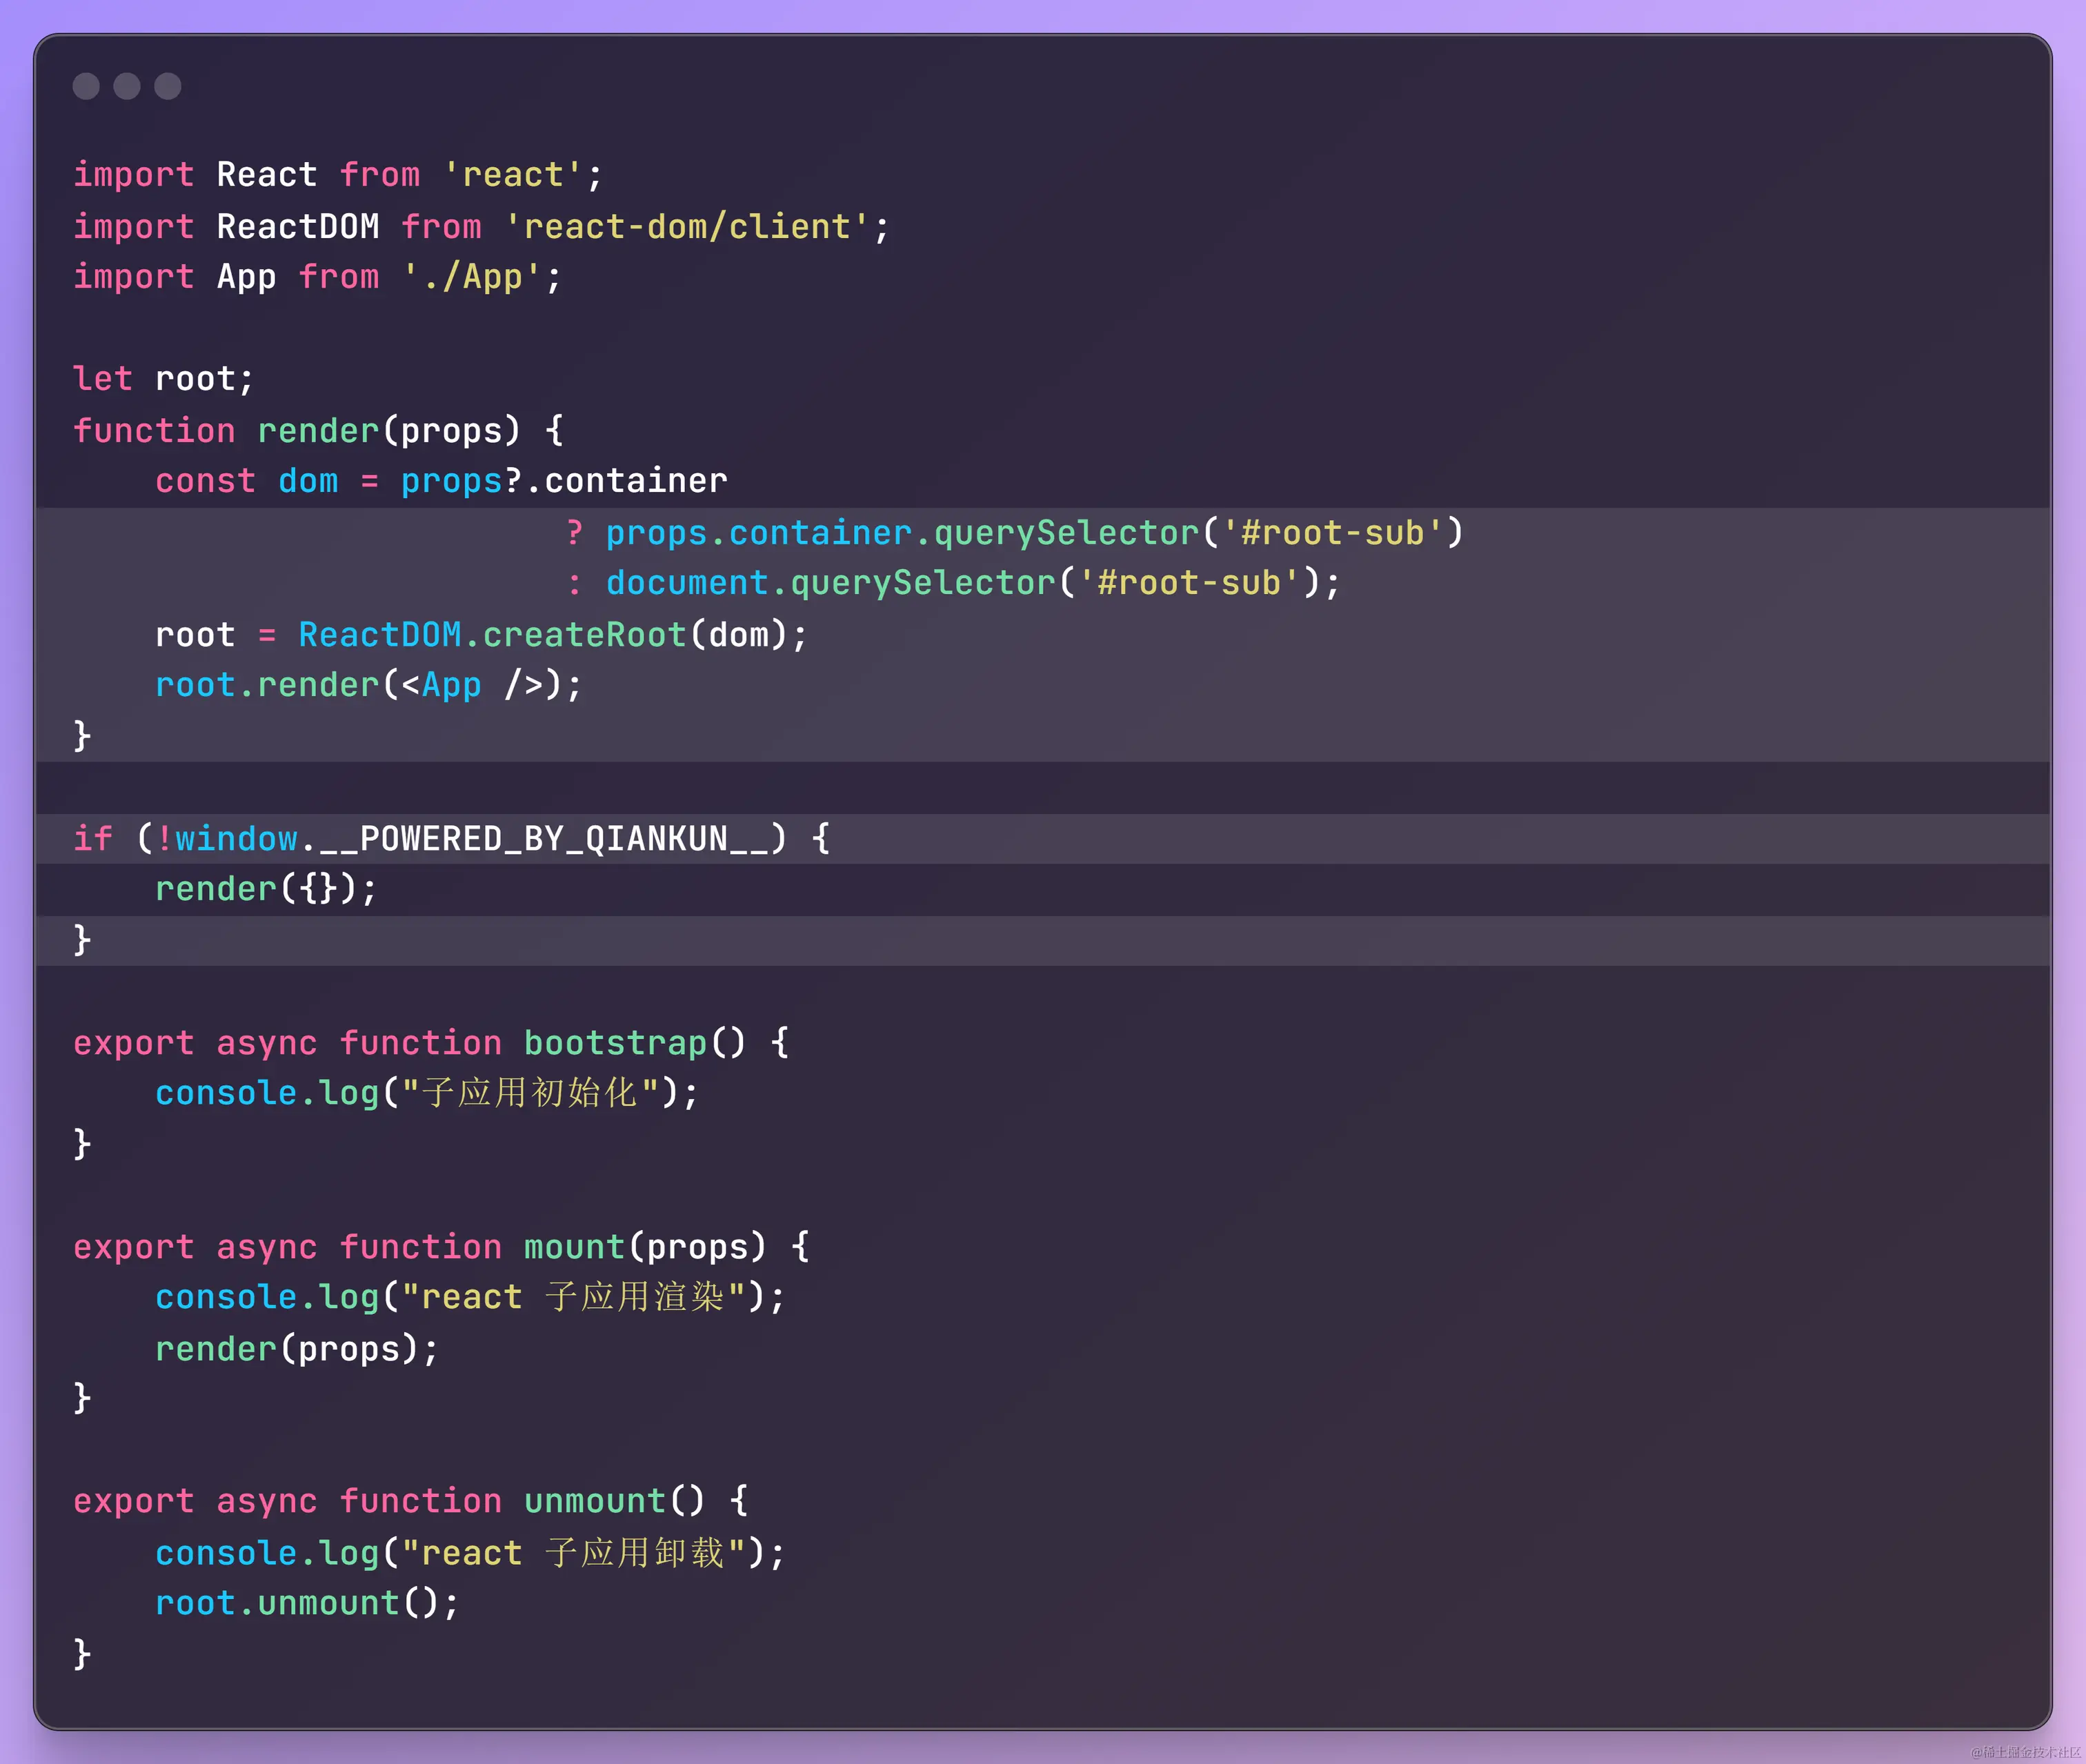Click the string "子应用初始化"

coord(530,1093)
